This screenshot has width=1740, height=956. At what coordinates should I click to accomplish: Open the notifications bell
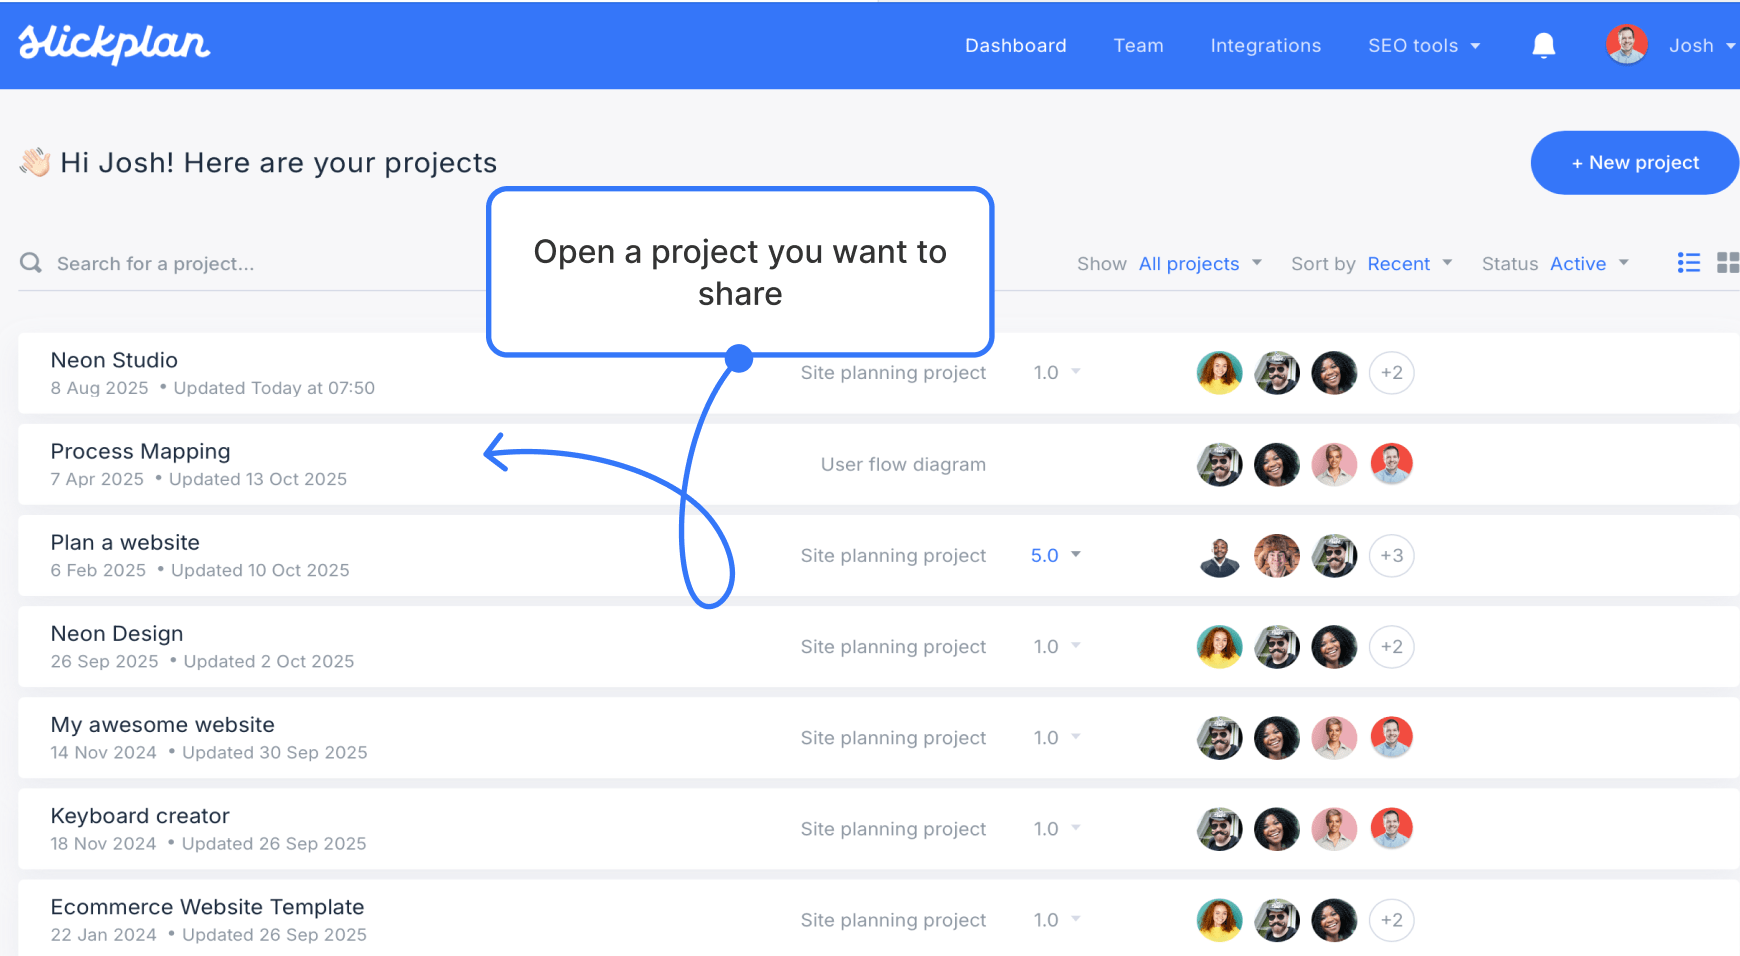click(x=1543, y=45)
